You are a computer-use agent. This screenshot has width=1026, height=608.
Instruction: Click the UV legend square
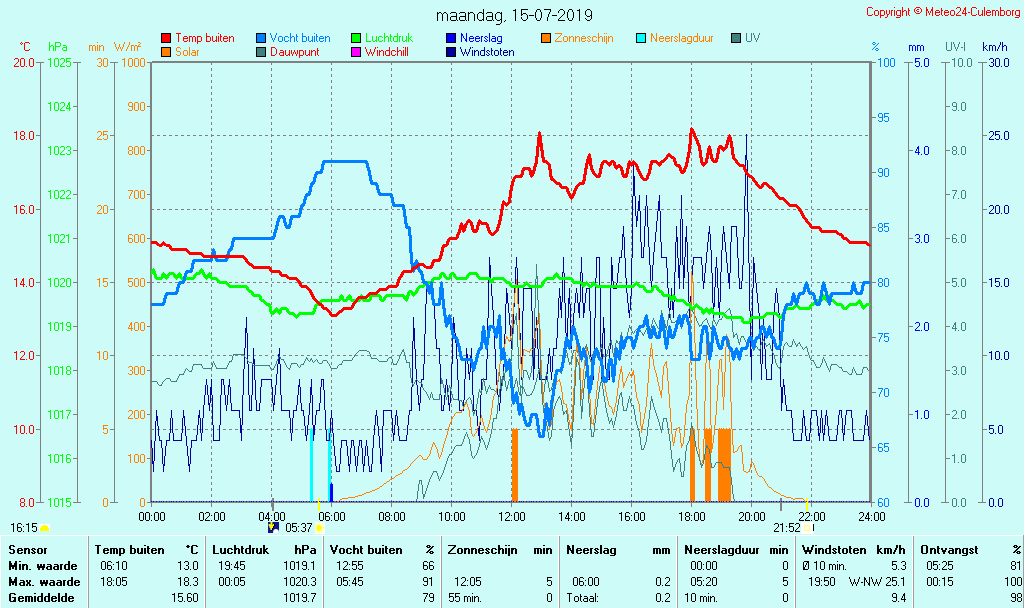pyautogui.click(x=736, y=38)
